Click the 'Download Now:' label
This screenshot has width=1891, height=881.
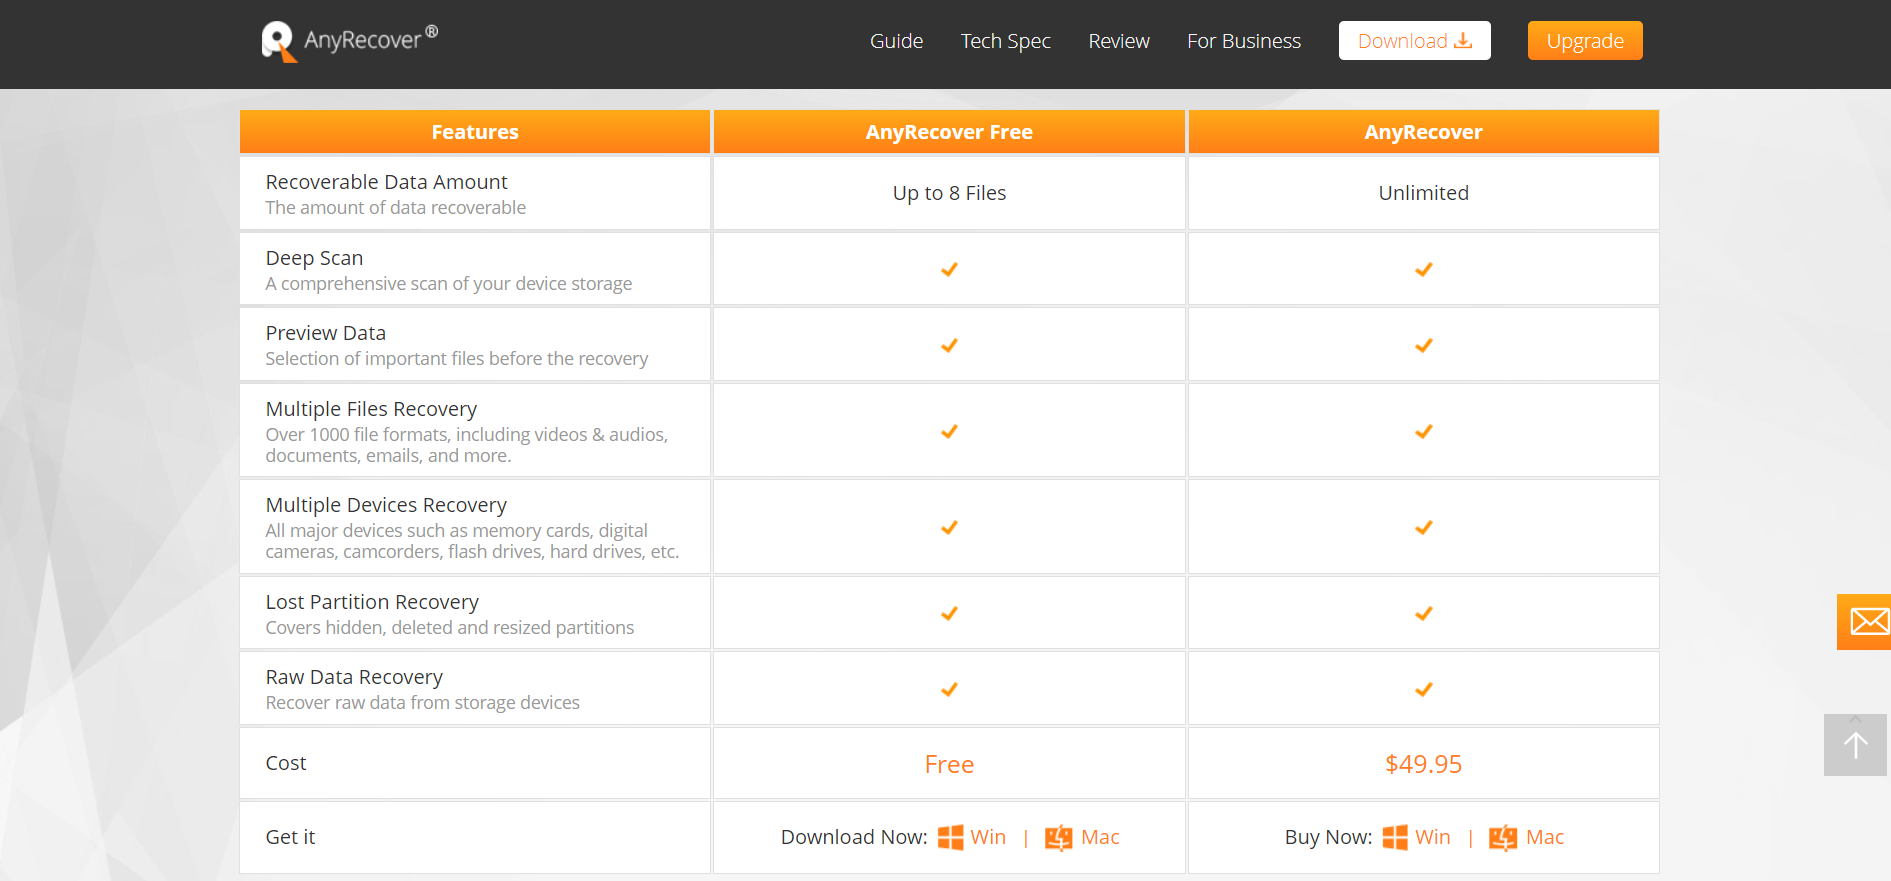(x=854, y=837)
